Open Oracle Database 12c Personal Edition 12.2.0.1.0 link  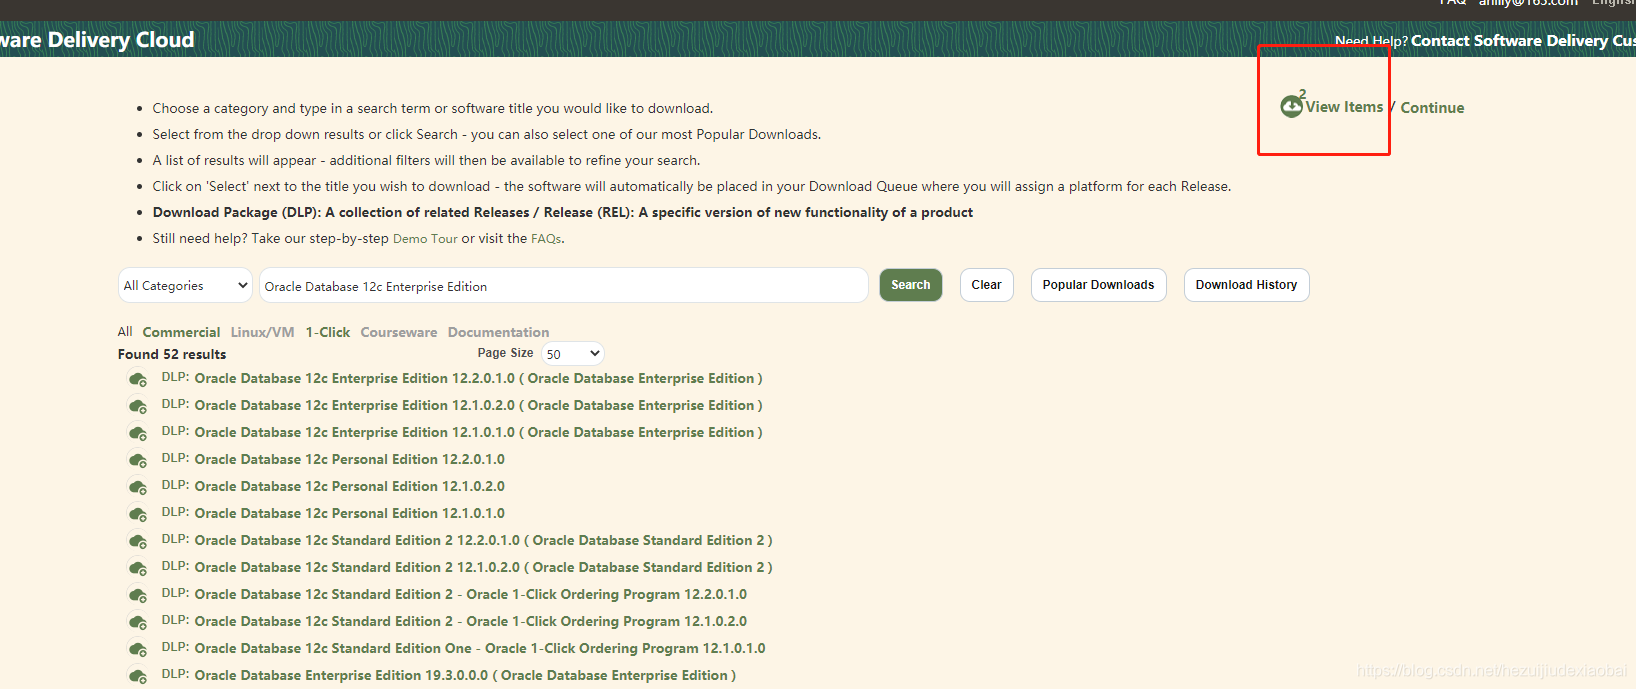coord(349,460)
